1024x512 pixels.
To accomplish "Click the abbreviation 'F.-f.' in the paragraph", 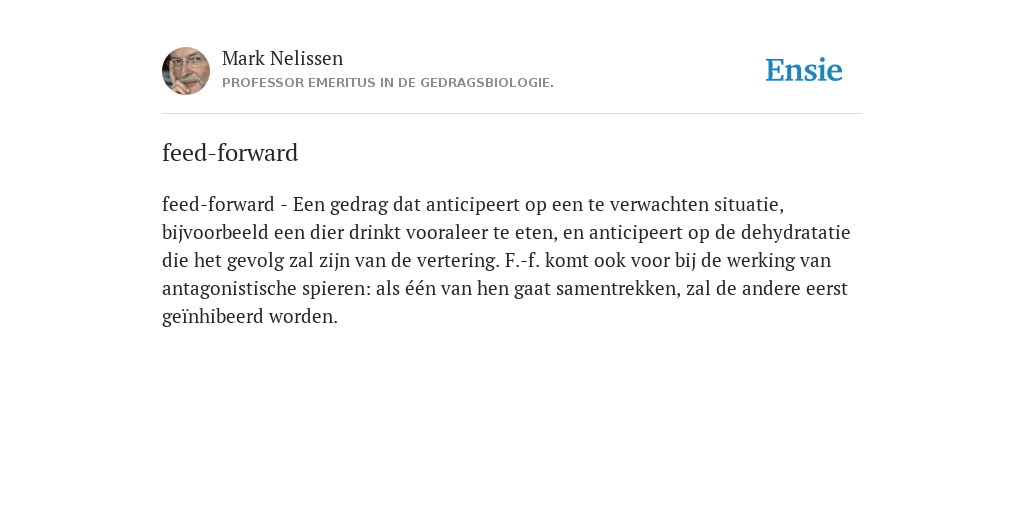I will click(x=522, y=261).
